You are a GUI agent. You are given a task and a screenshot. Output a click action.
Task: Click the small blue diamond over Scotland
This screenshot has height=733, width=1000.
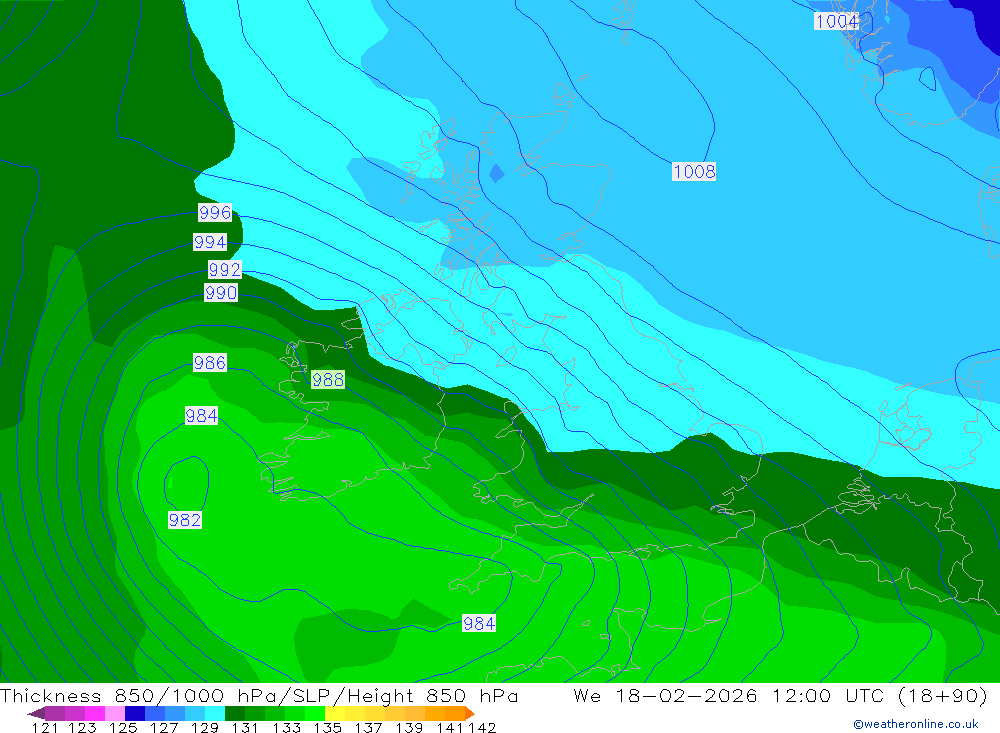(x=497, y=174)
